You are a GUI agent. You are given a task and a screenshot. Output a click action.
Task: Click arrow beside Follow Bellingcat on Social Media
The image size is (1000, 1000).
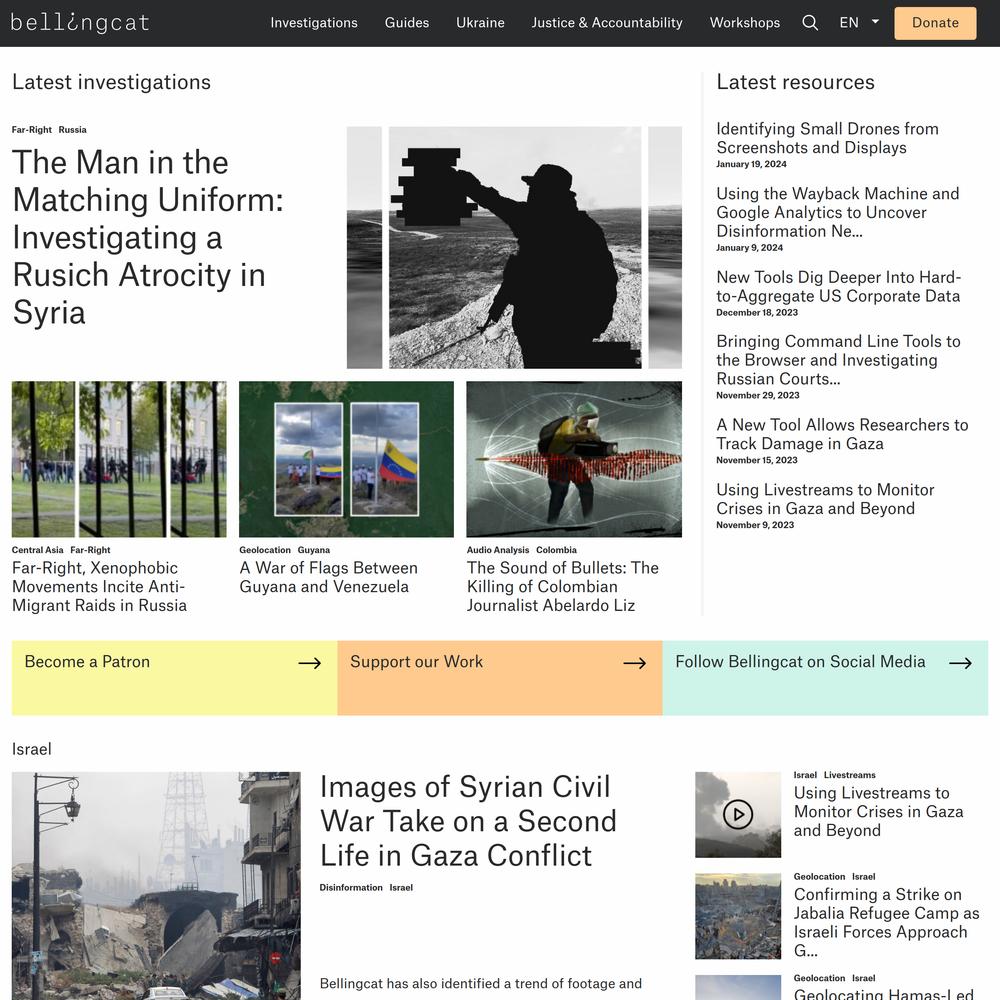click(x=960, y=663)
